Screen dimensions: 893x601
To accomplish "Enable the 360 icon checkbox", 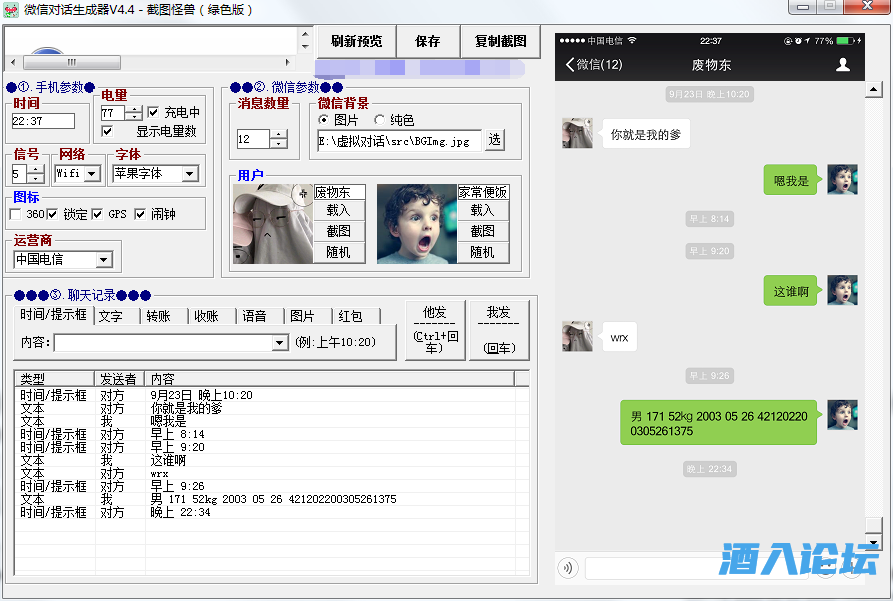I will (x=16, y=214).
